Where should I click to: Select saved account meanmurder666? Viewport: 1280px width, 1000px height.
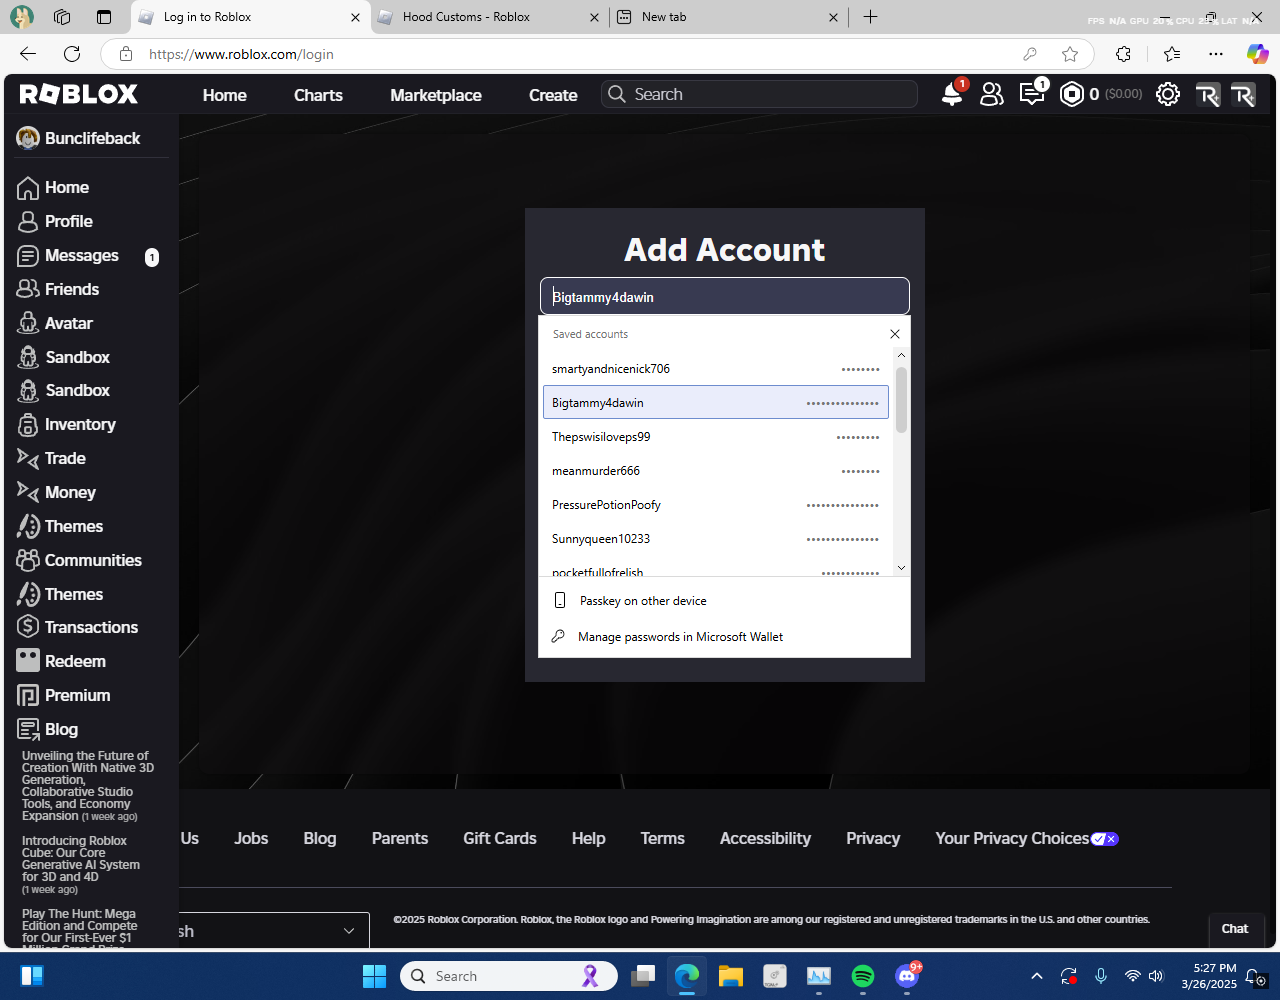pyautogui.click(x=715, y=471)
